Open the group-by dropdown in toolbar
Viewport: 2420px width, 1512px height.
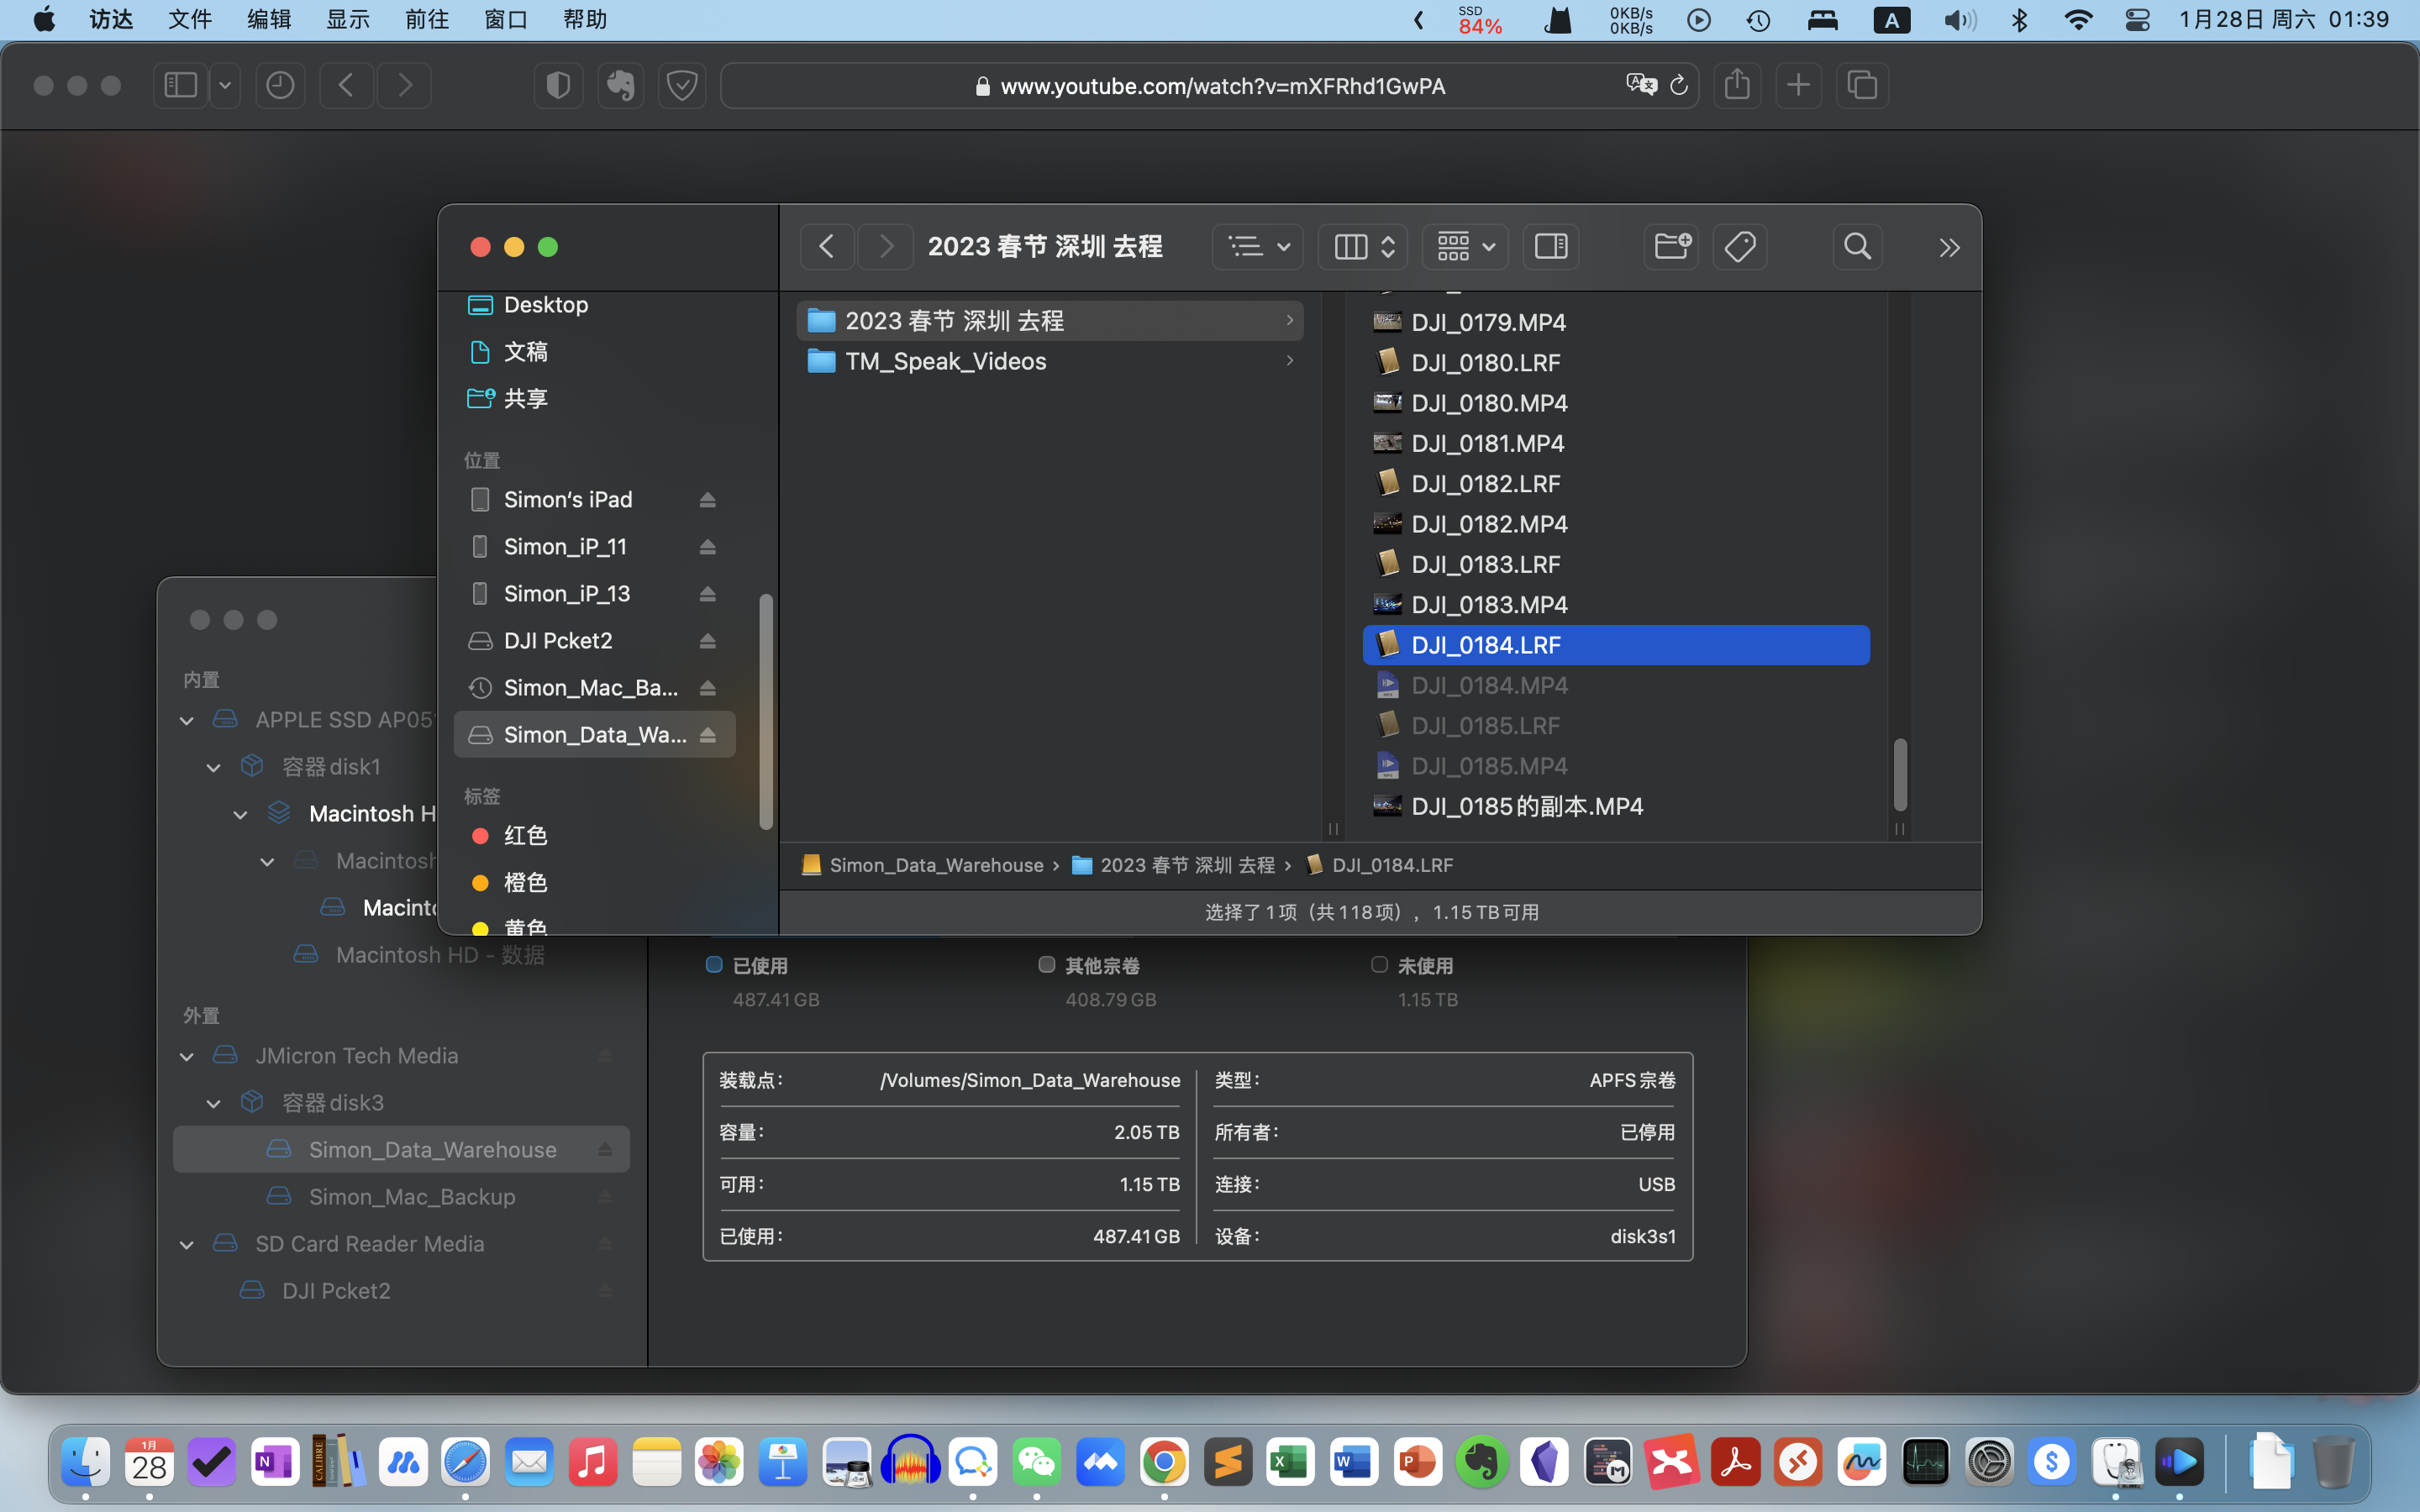coord(1465,246)
